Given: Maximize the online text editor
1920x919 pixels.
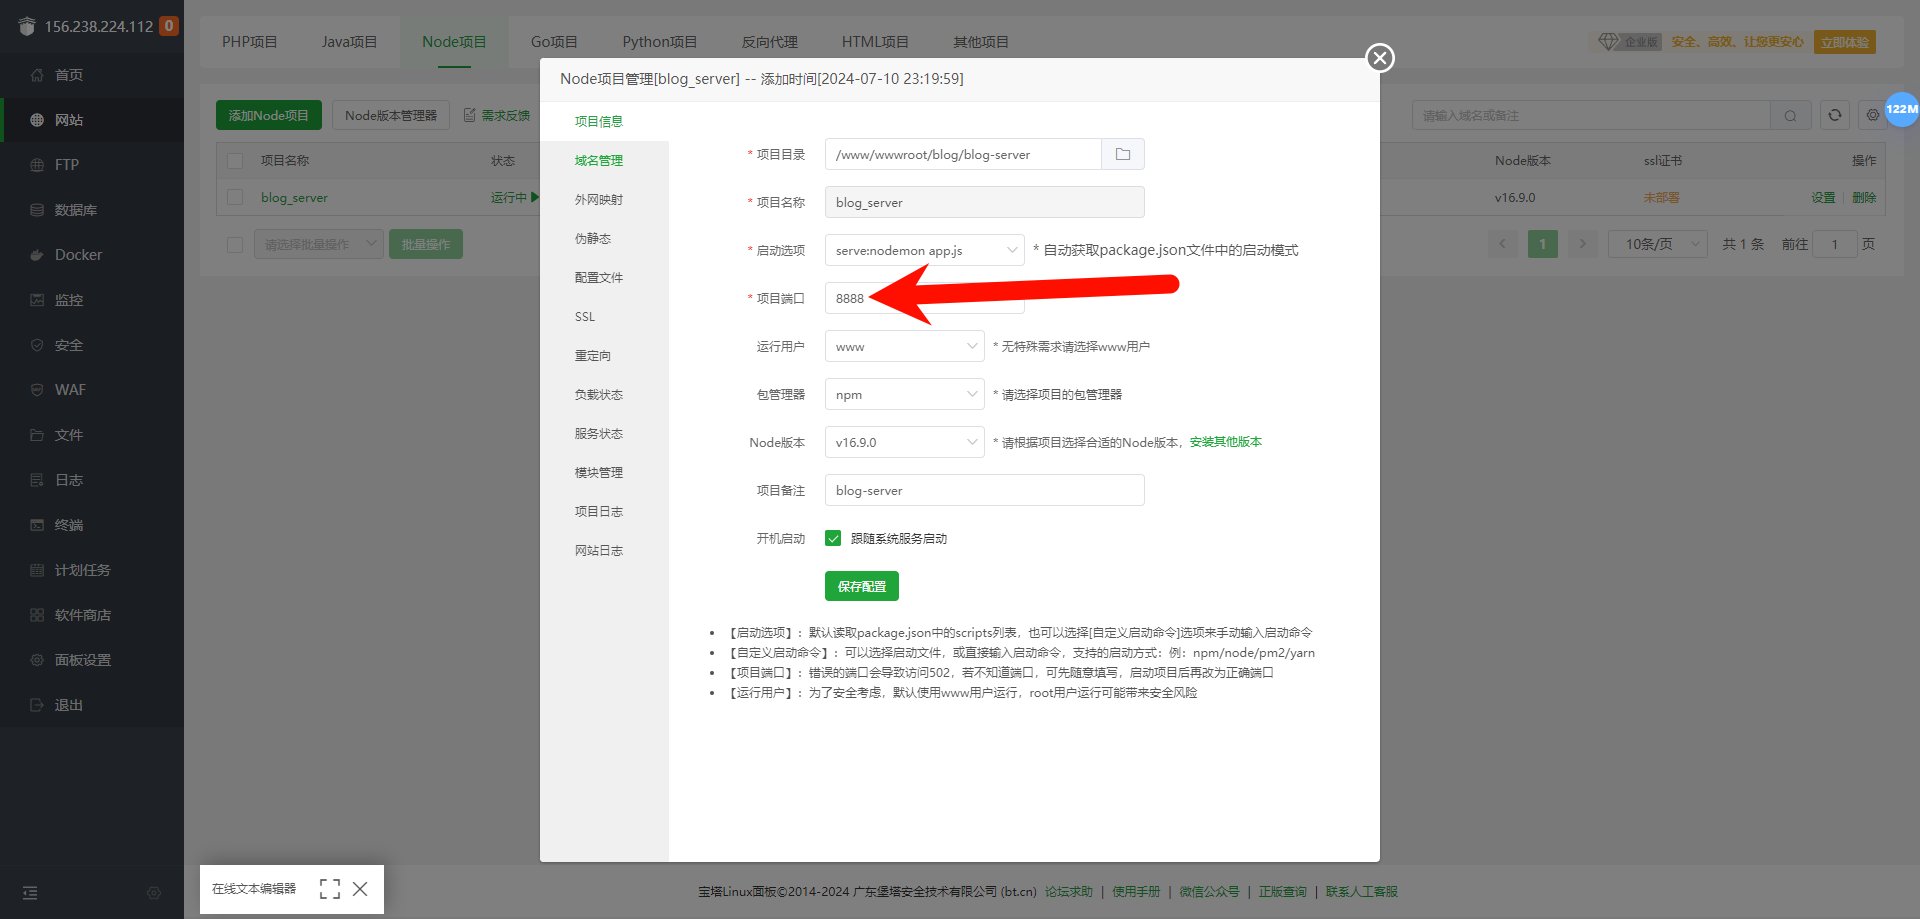Looking at the screenshot, I should 330,889.
